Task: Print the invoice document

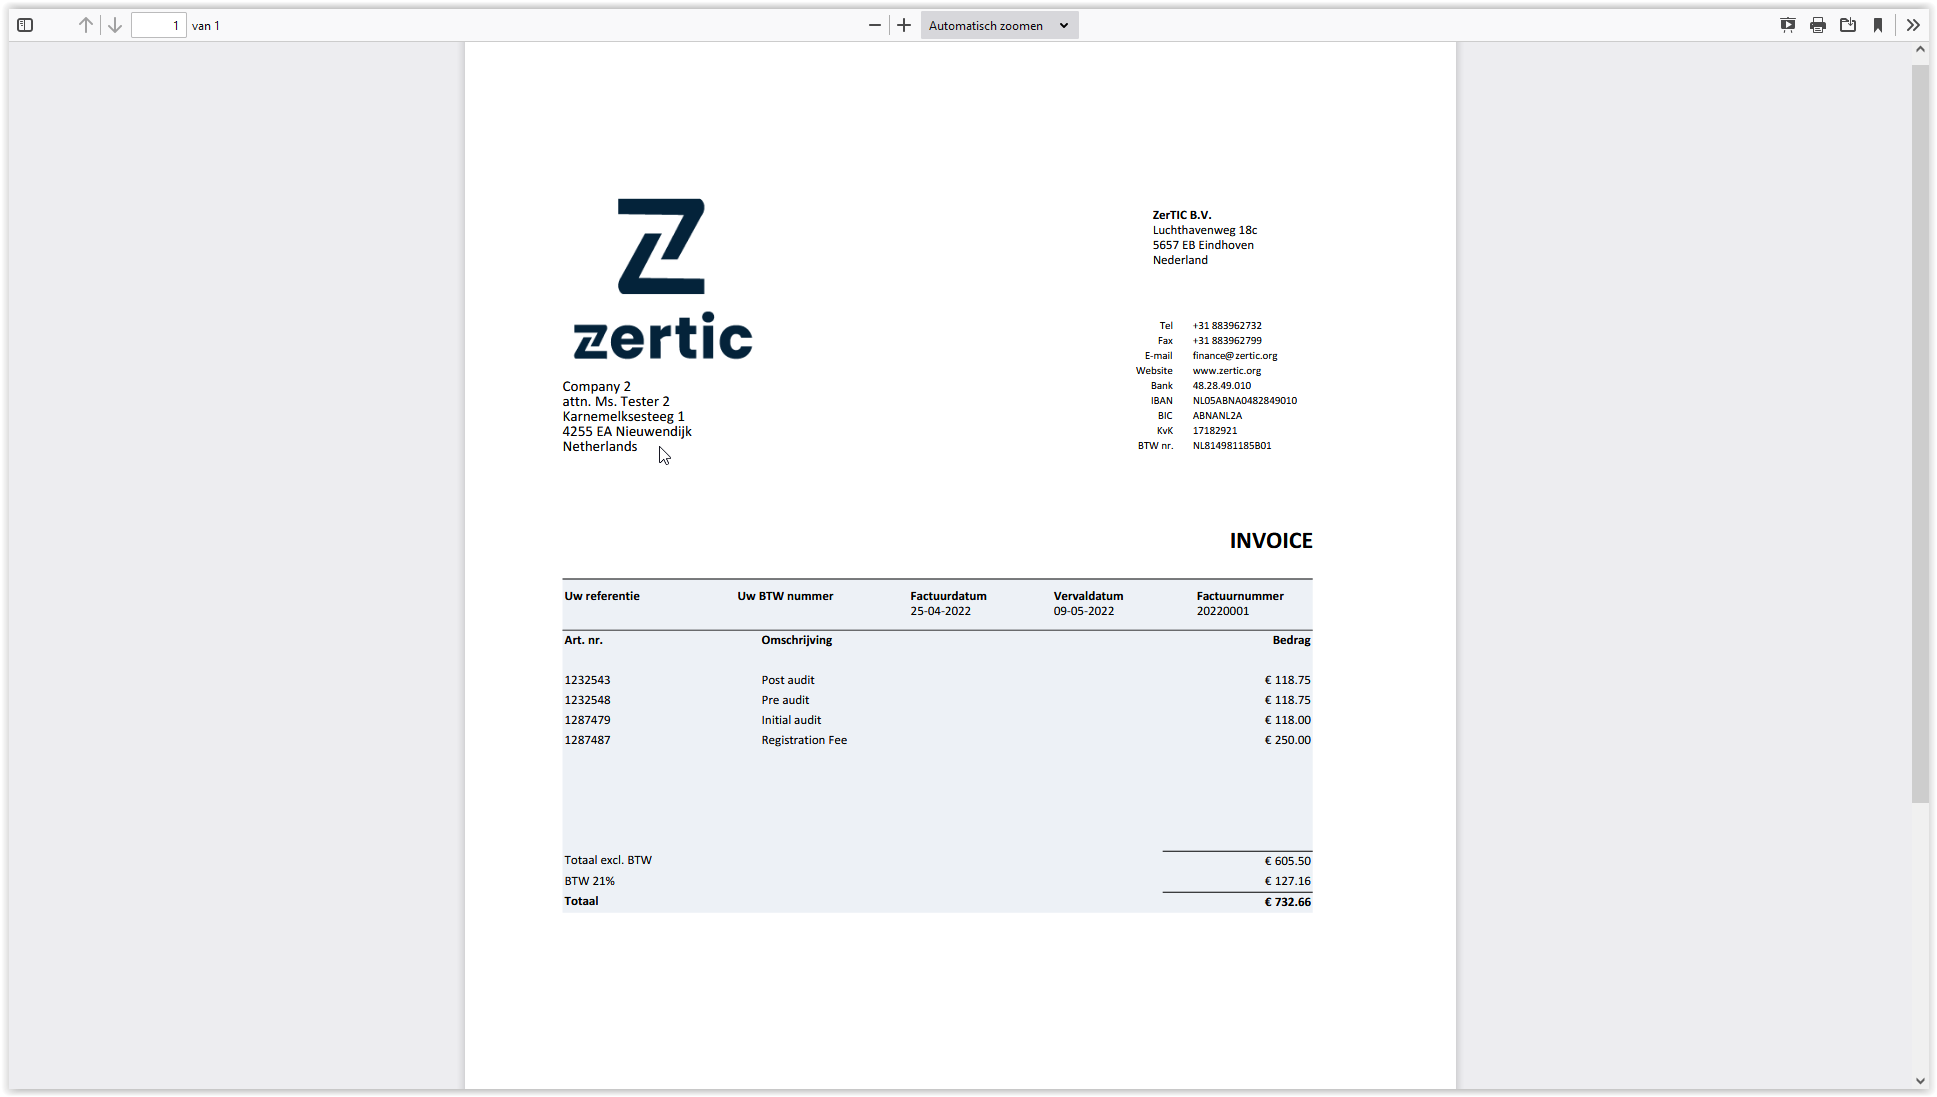Action: pos(1818,25)
